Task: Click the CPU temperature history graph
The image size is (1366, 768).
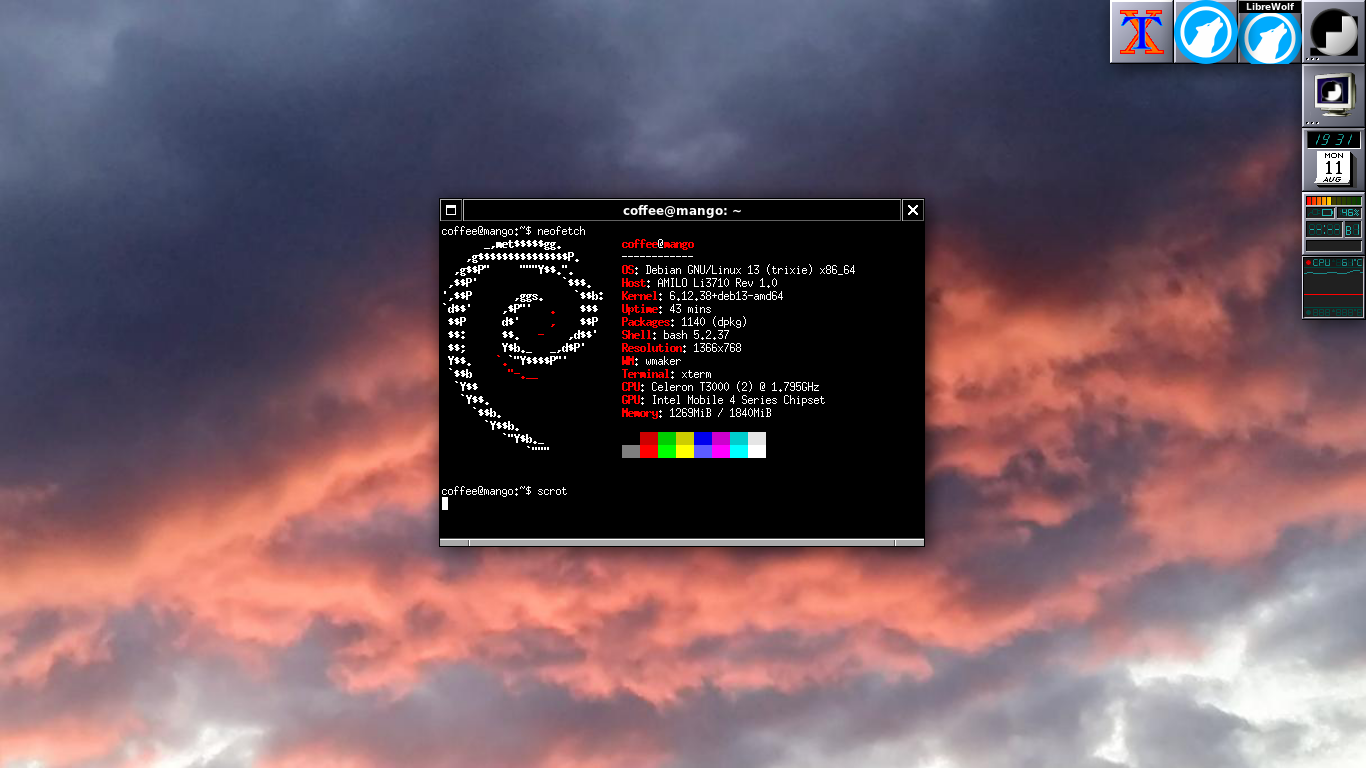Action: click(x=1333, y=287)
